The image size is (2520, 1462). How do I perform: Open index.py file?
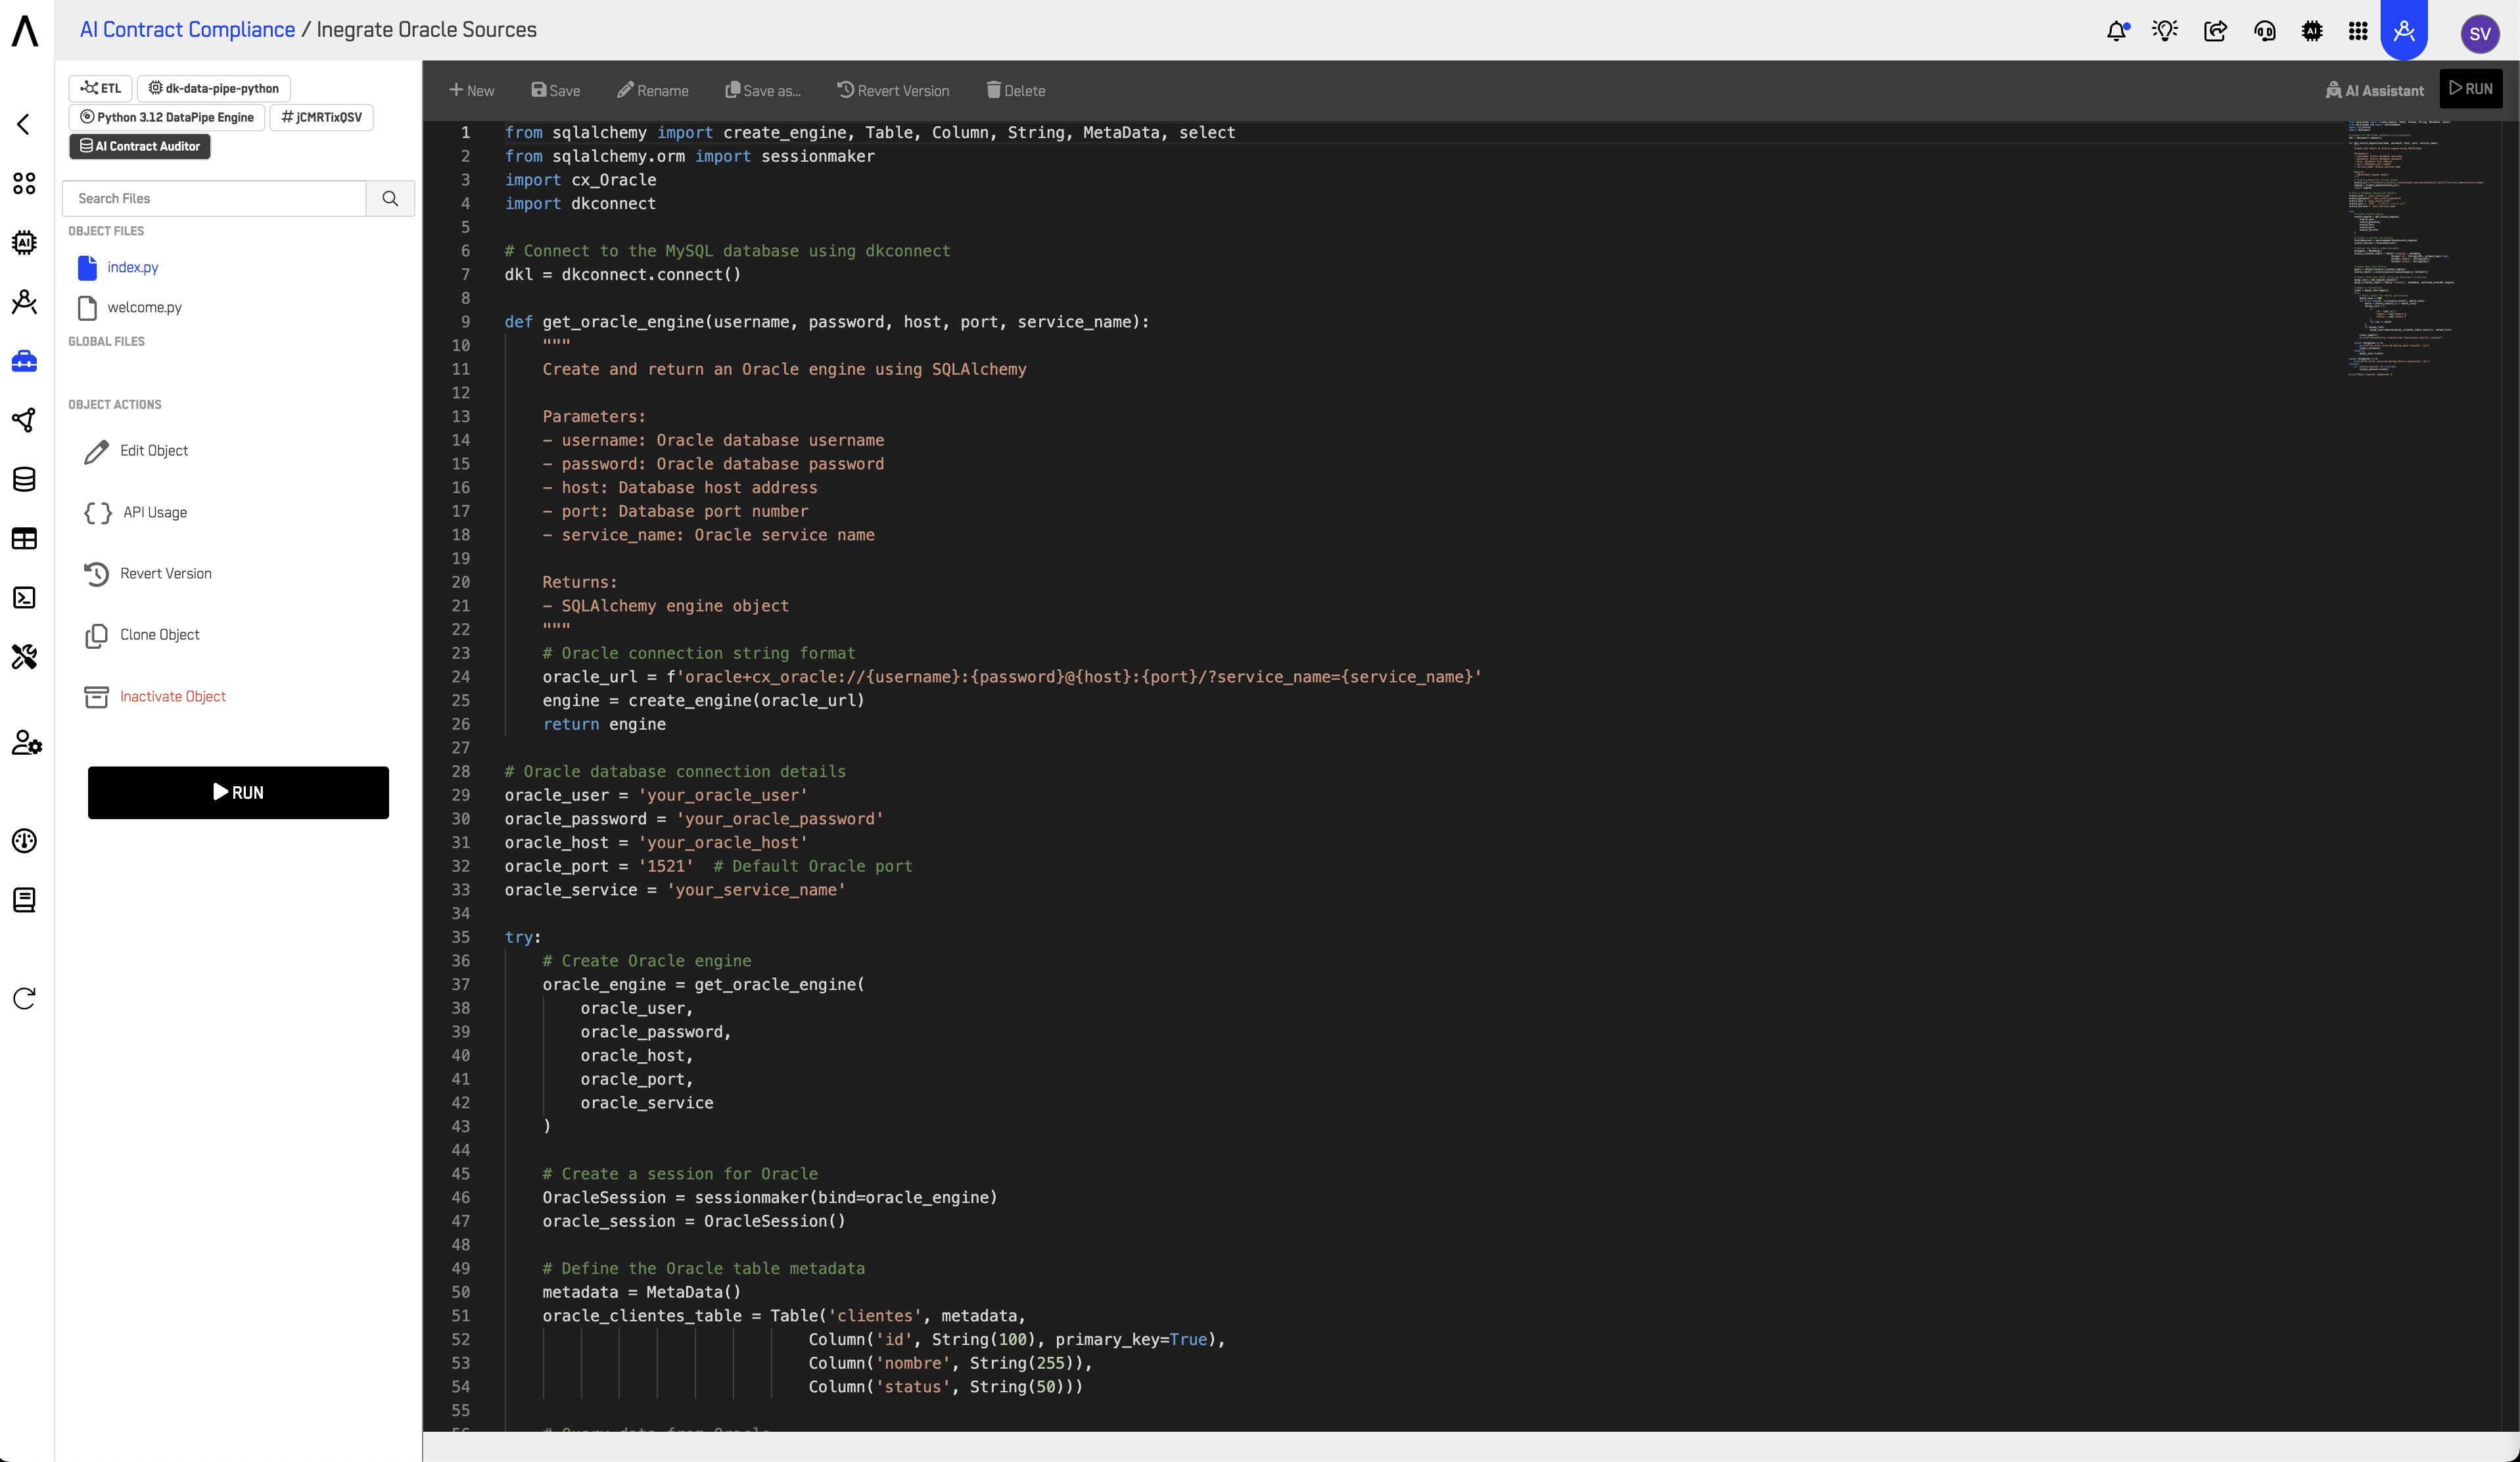133,267
